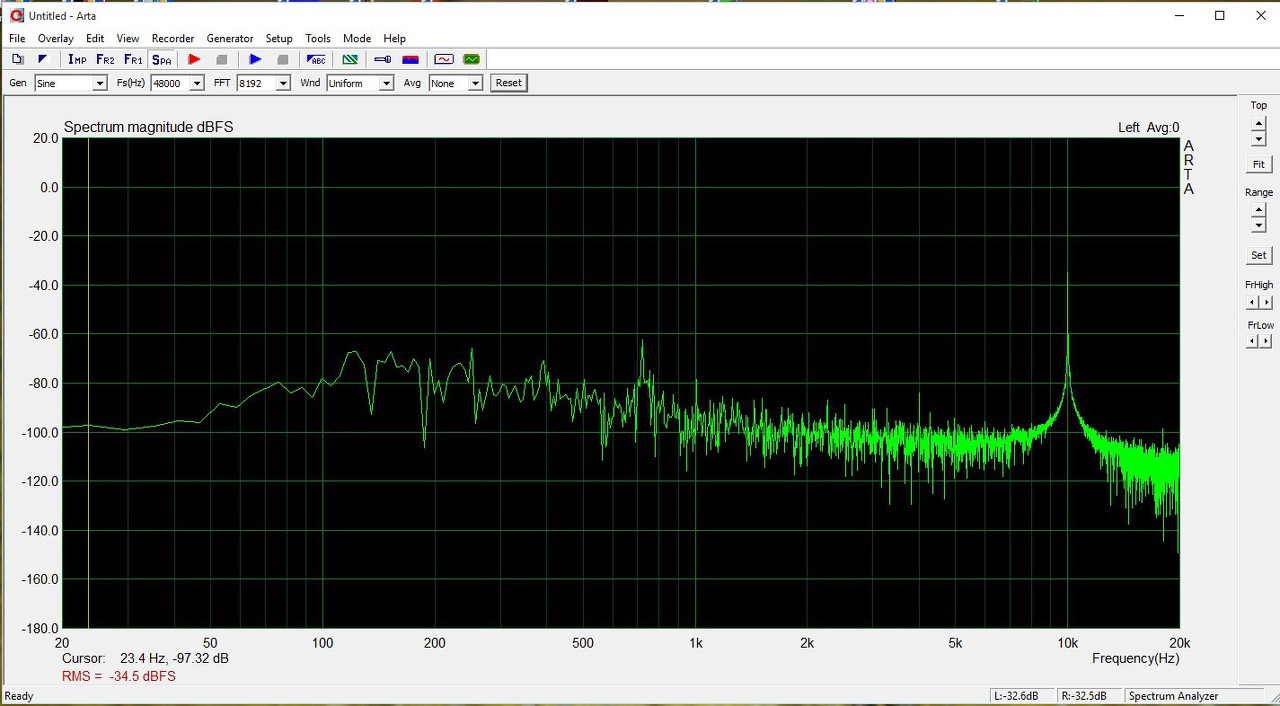Open the Overlay menu
The height and width of the screenshot is (706, 1280).
point(56,38)
